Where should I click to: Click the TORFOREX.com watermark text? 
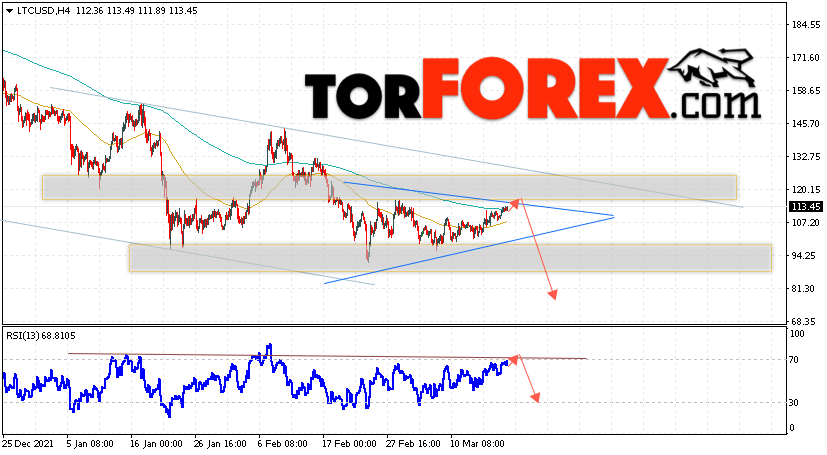pyautogui.click(x=533, y=89)
